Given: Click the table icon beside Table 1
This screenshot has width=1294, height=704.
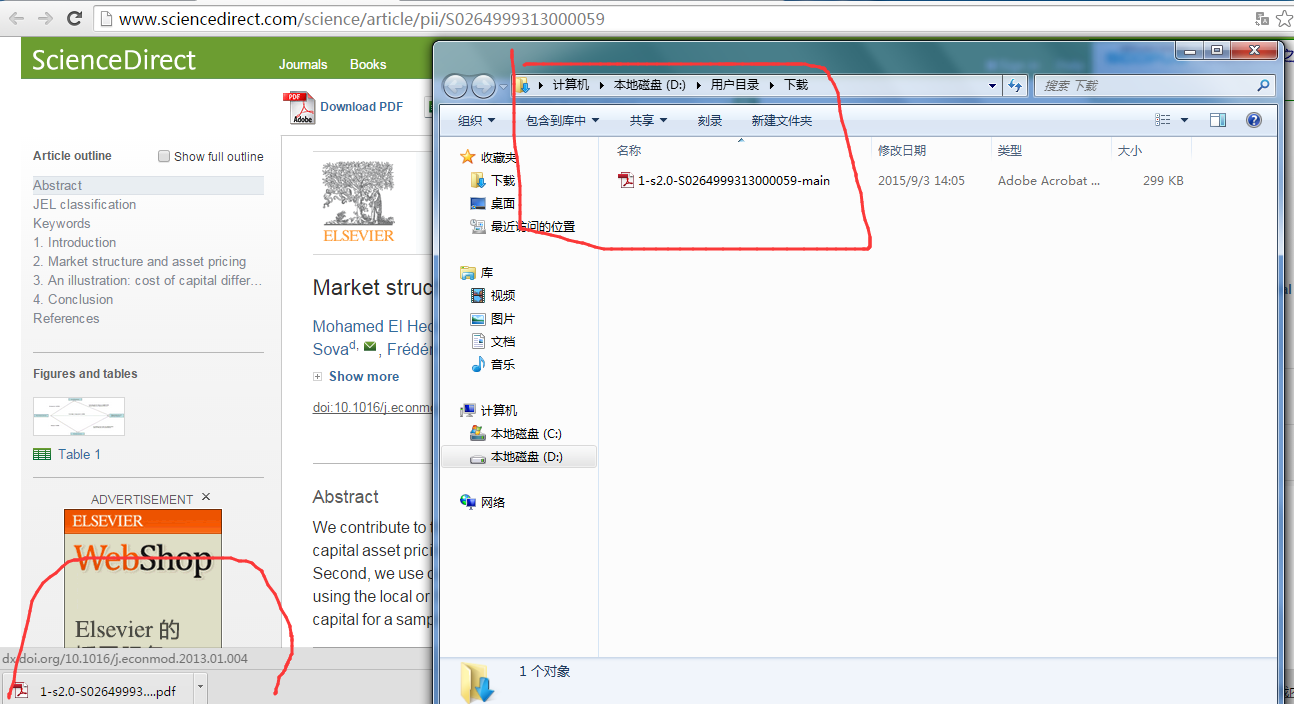Looking at the screenshot, I should (x=42, y=454).
